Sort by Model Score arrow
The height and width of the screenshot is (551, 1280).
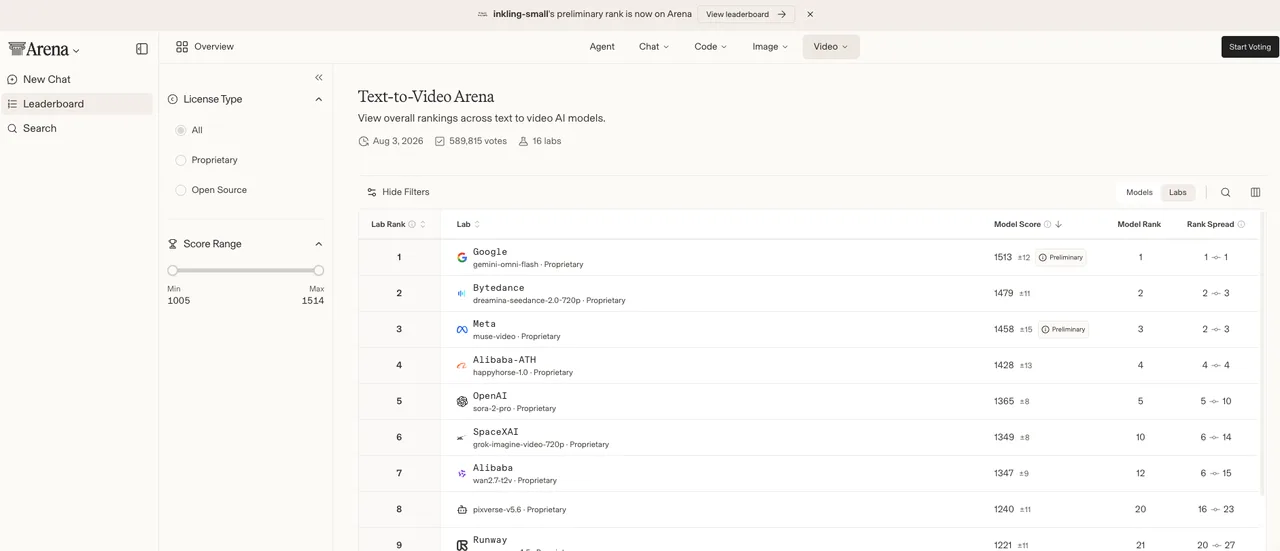(x=1059, y=224)
